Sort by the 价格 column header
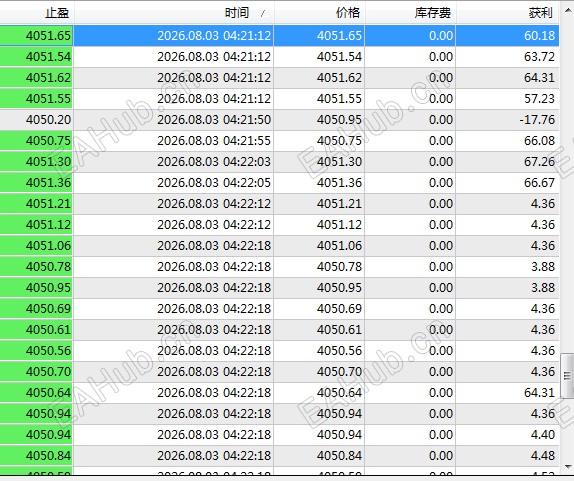The width and height of the screenshot is (574, 481). click(319, 13)
